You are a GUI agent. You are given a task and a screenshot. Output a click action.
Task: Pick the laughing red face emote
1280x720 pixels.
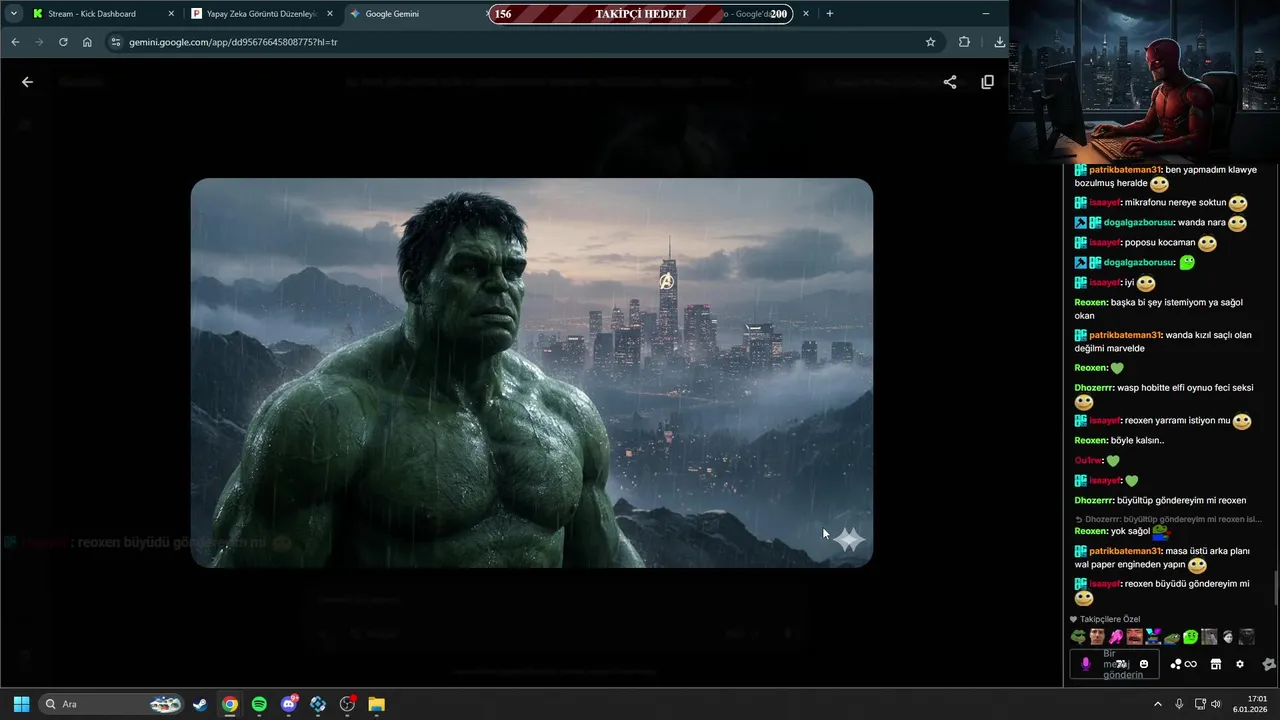point(1134,637)
